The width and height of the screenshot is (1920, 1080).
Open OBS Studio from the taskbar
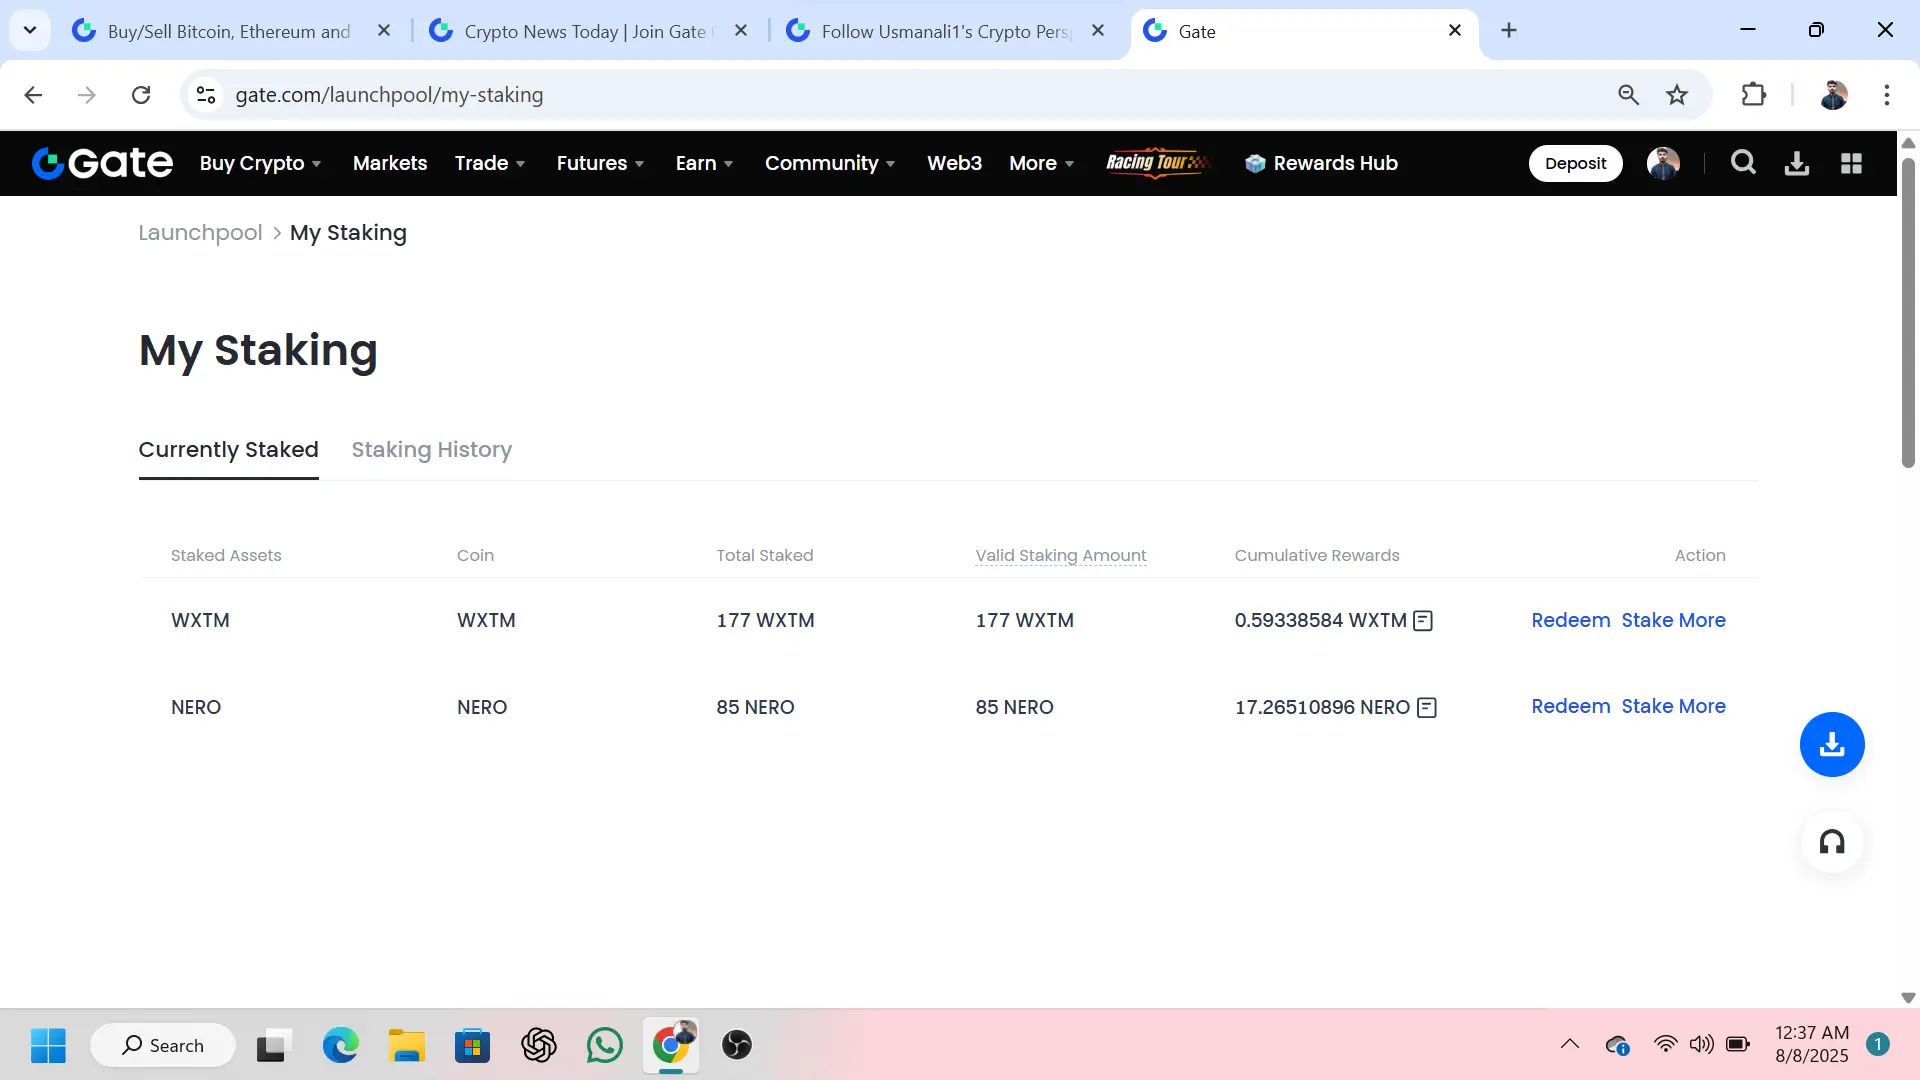737,1045
